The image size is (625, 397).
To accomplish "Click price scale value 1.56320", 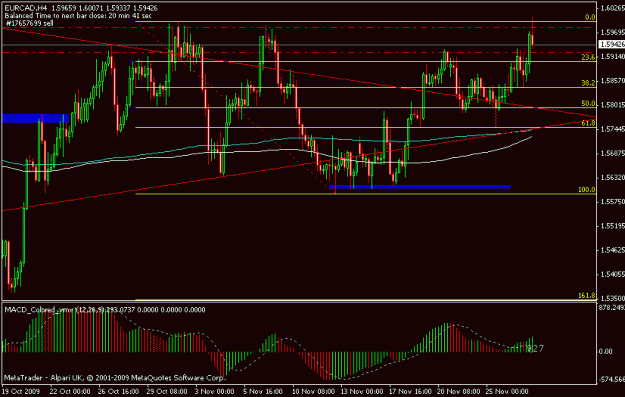I will (613, 177).
